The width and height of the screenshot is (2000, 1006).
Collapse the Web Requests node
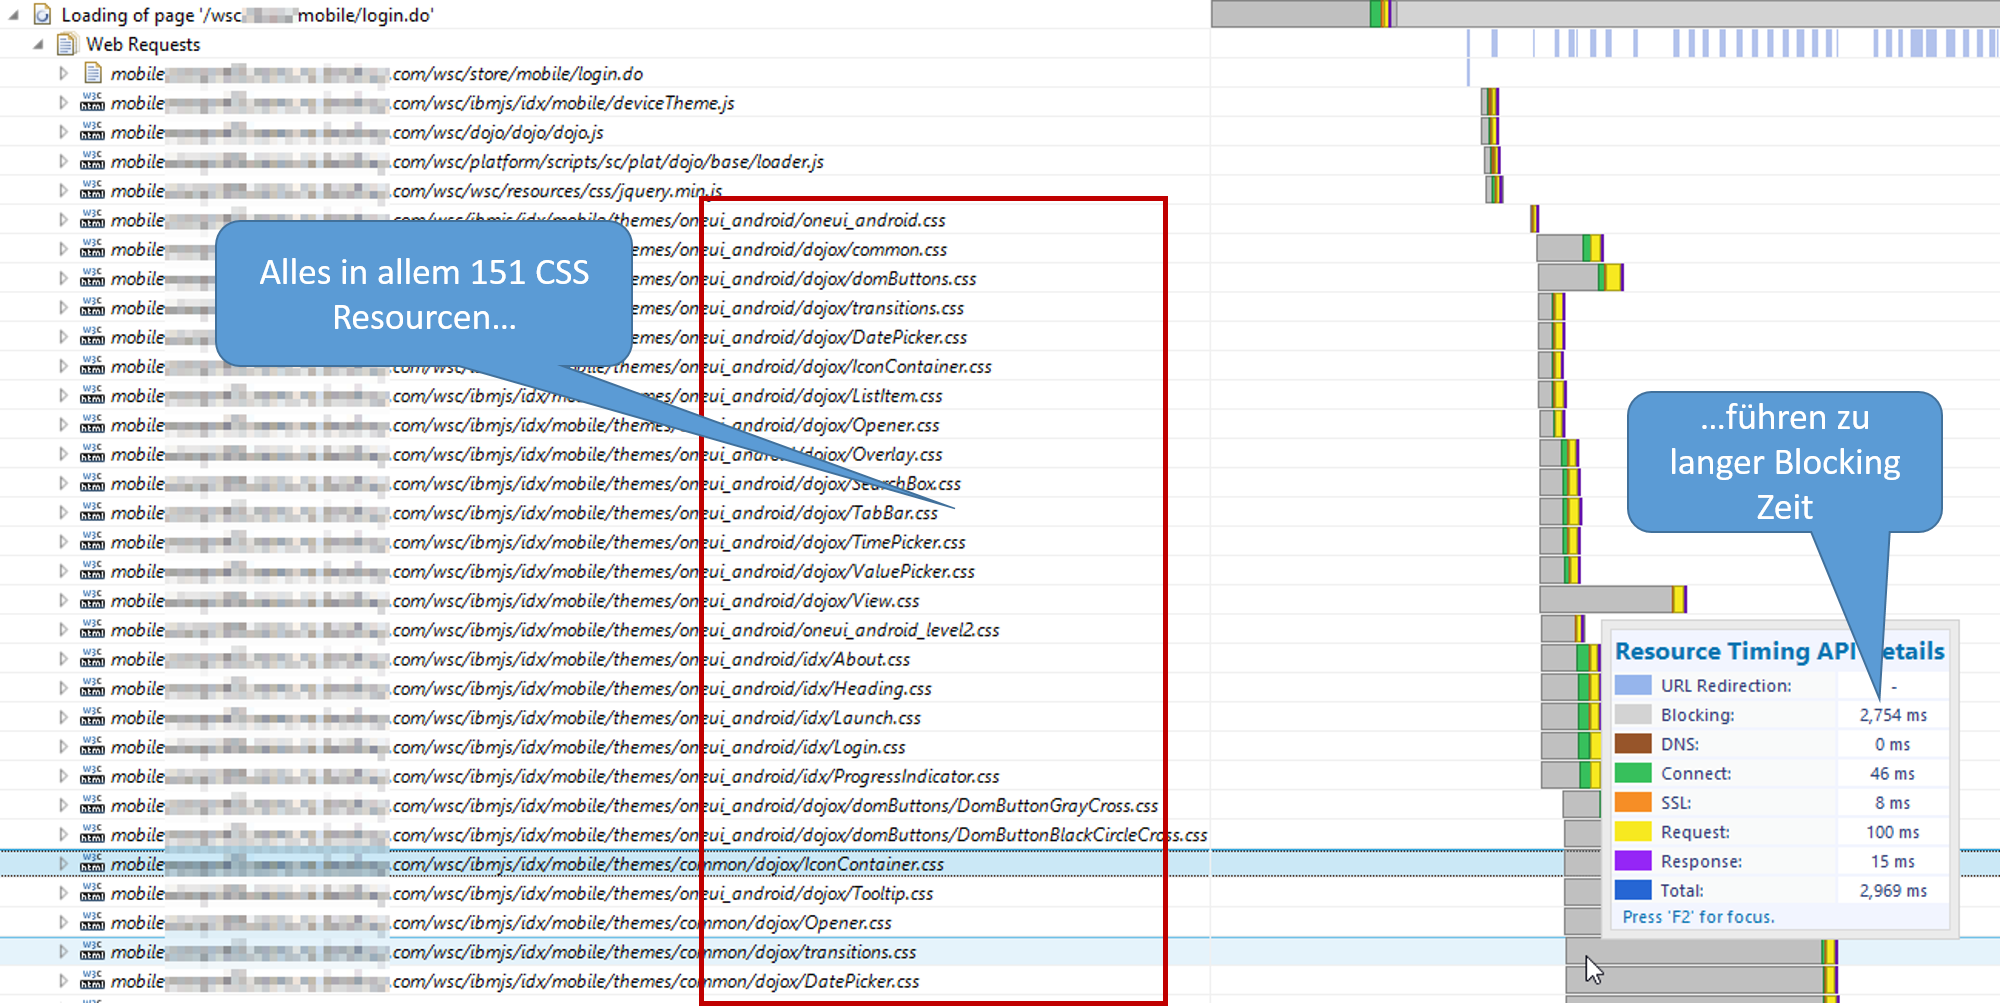pos(38,44)
